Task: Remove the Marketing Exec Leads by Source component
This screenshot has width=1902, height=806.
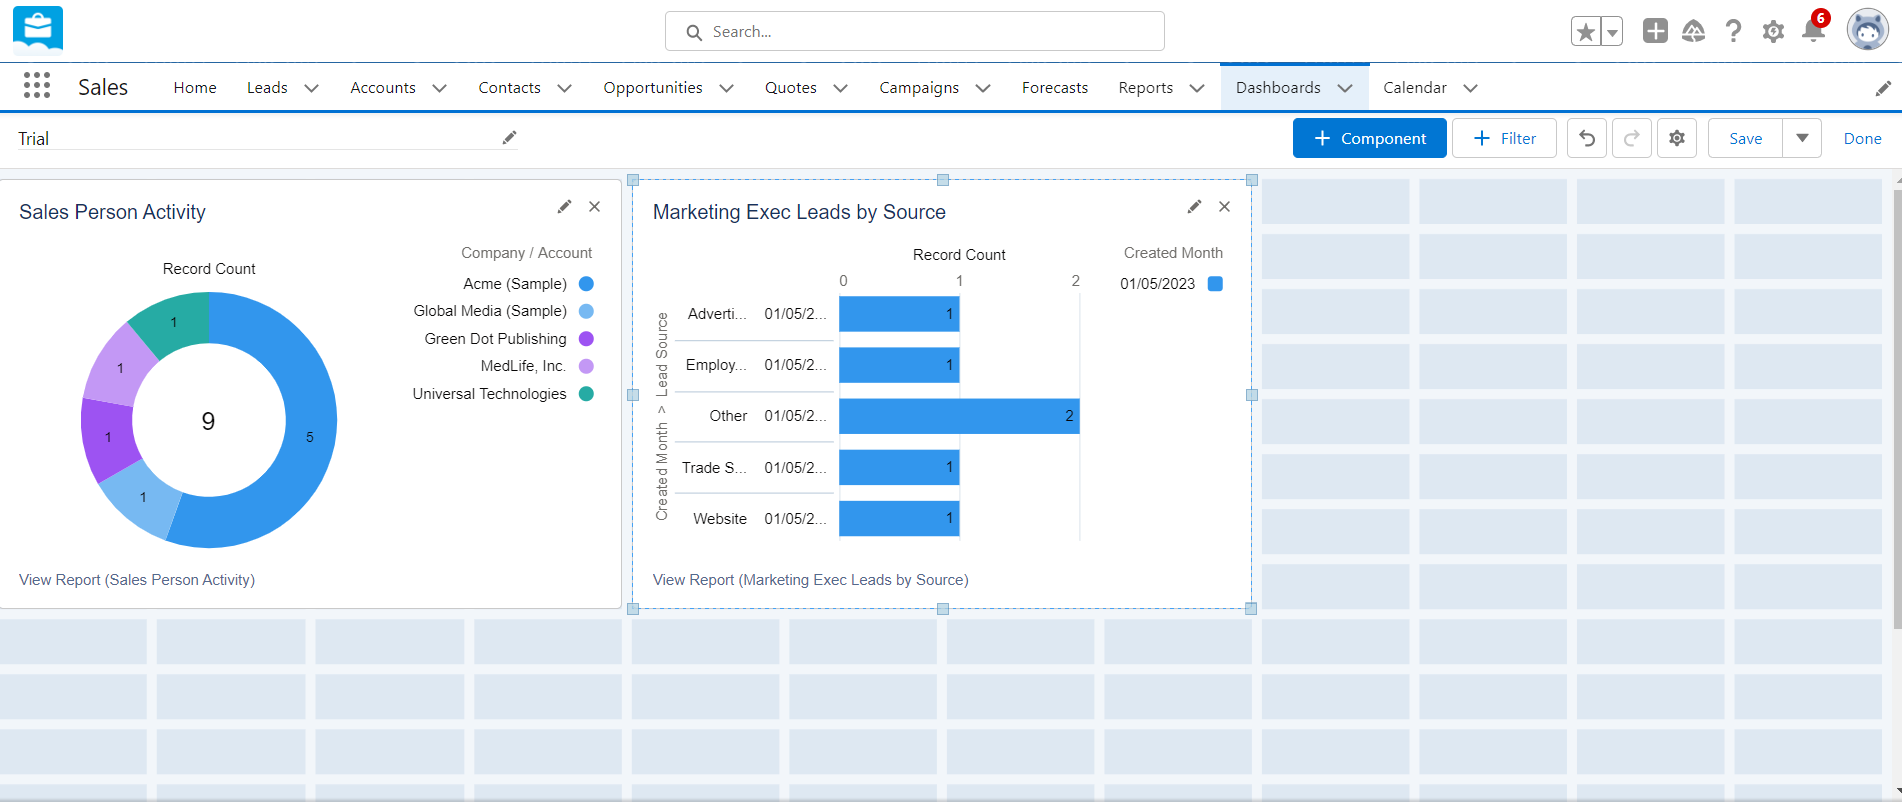Action: 1224,207
